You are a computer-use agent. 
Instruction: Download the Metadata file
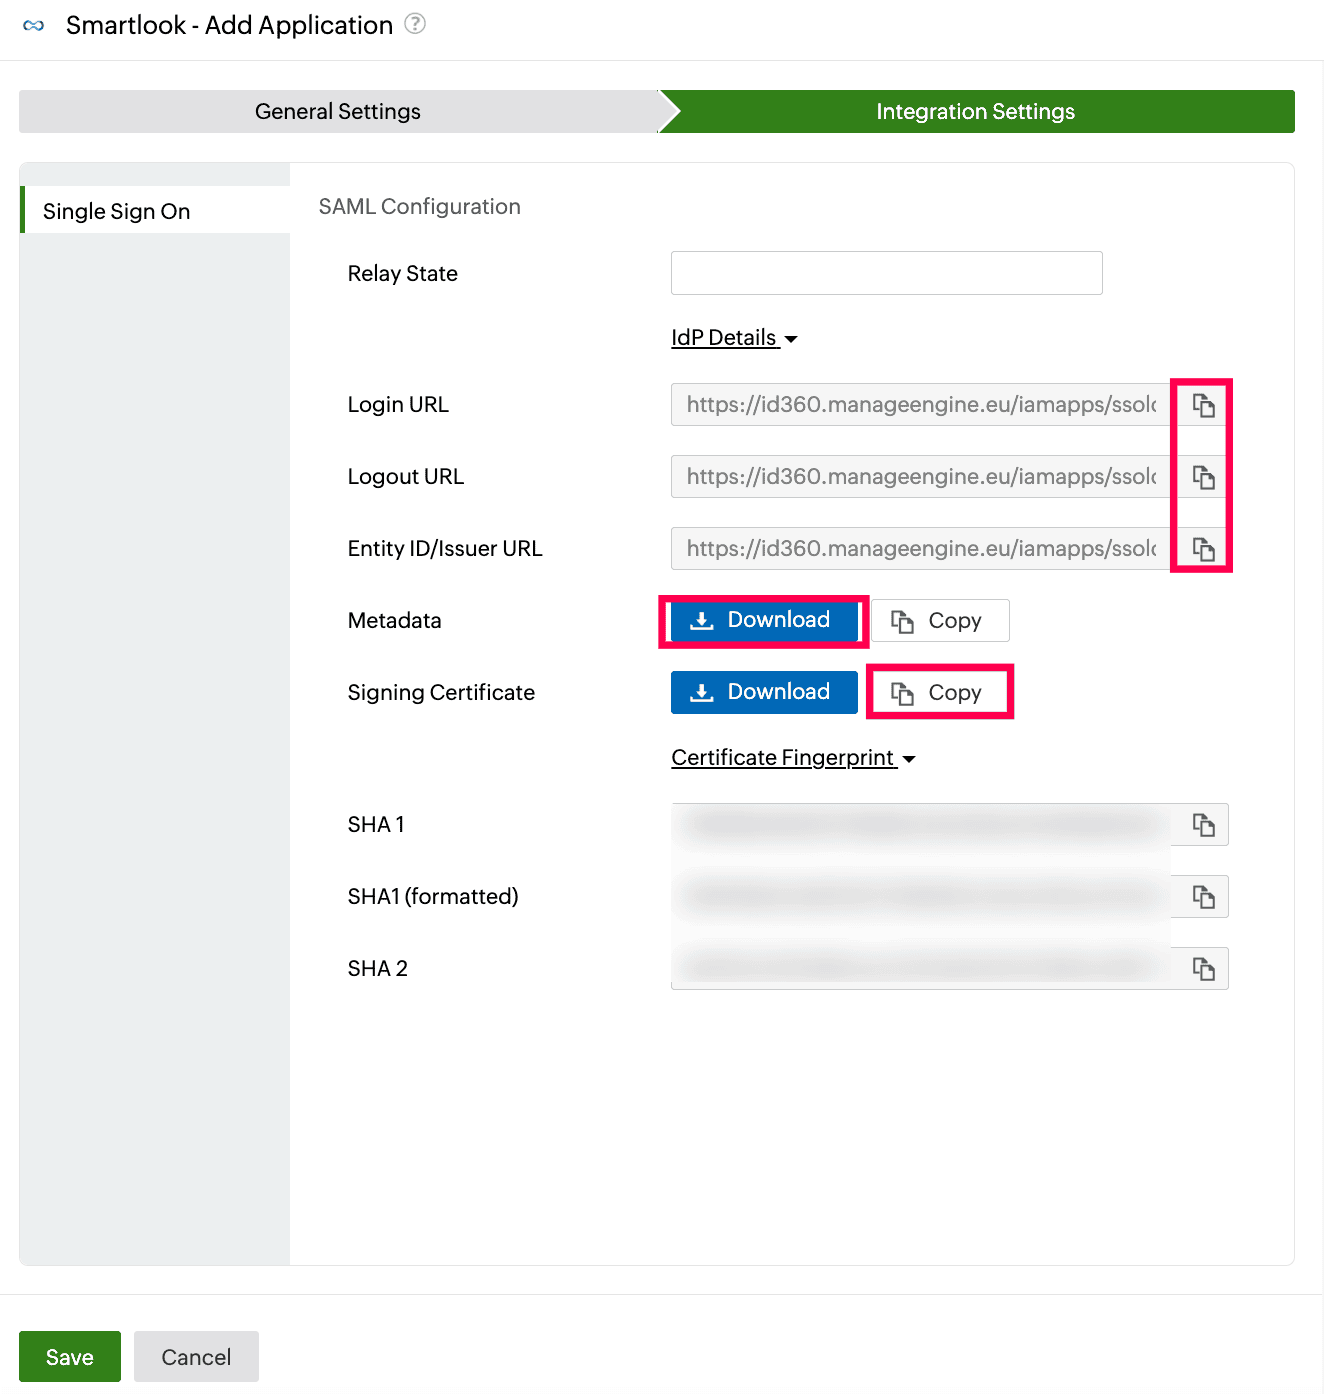click(x=763, y=620)
